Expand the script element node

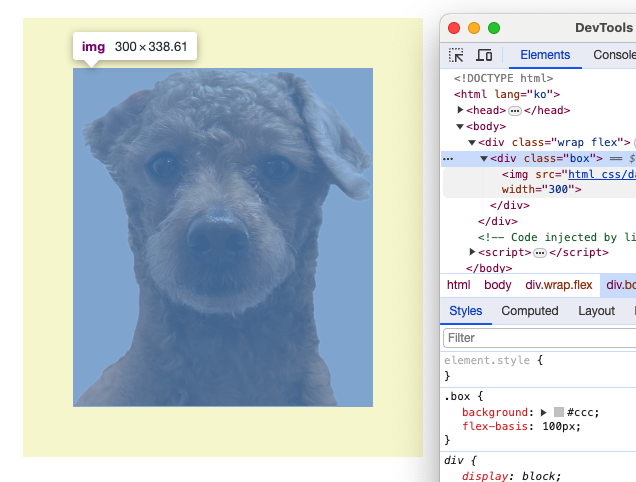[472, 252]
